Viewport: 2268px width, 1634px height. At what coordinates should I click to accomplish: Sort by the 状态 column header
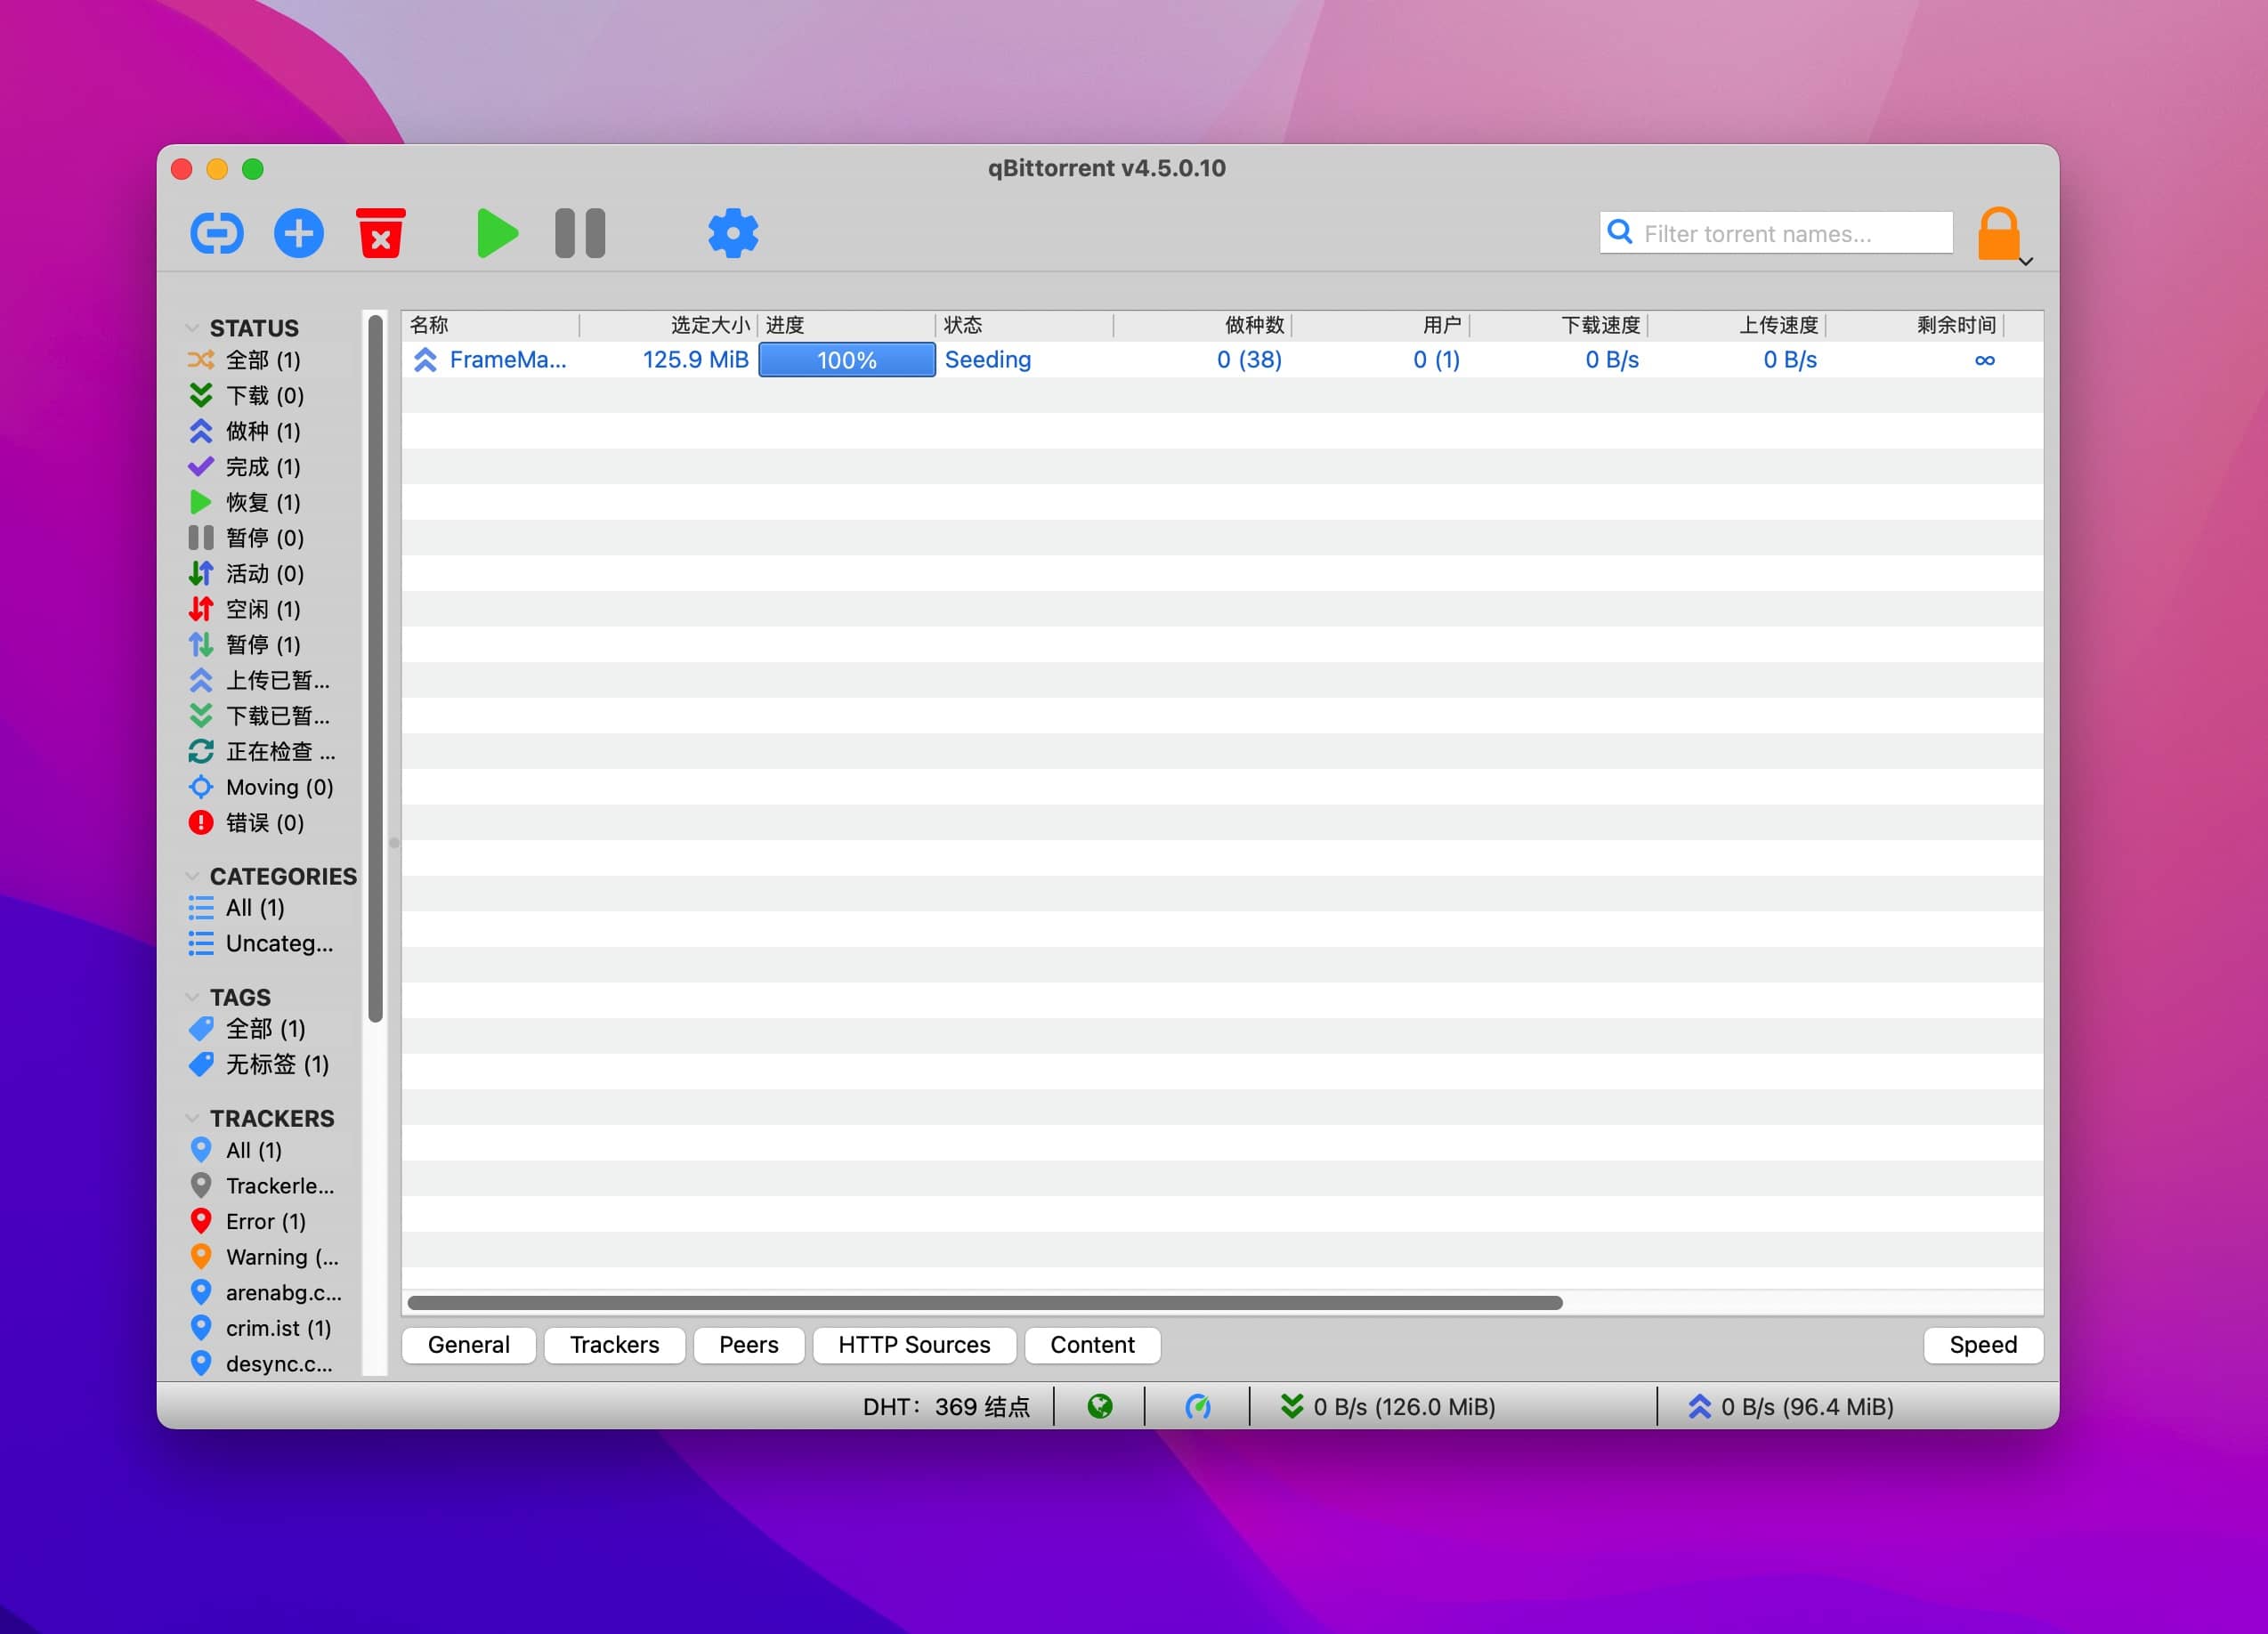click(1024, 325)
